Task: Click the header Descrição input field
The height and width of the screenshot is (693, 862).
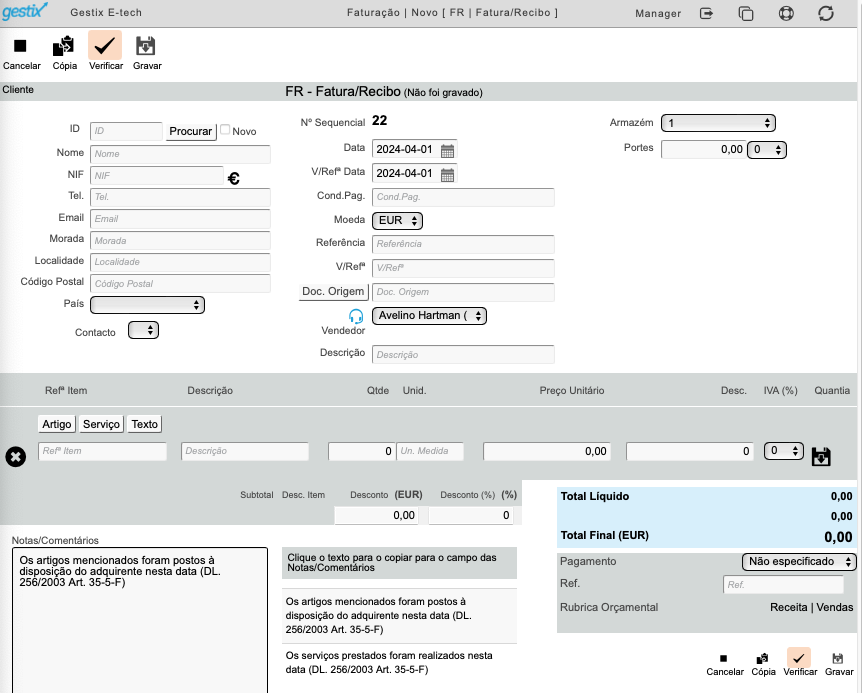Action: 463,354
